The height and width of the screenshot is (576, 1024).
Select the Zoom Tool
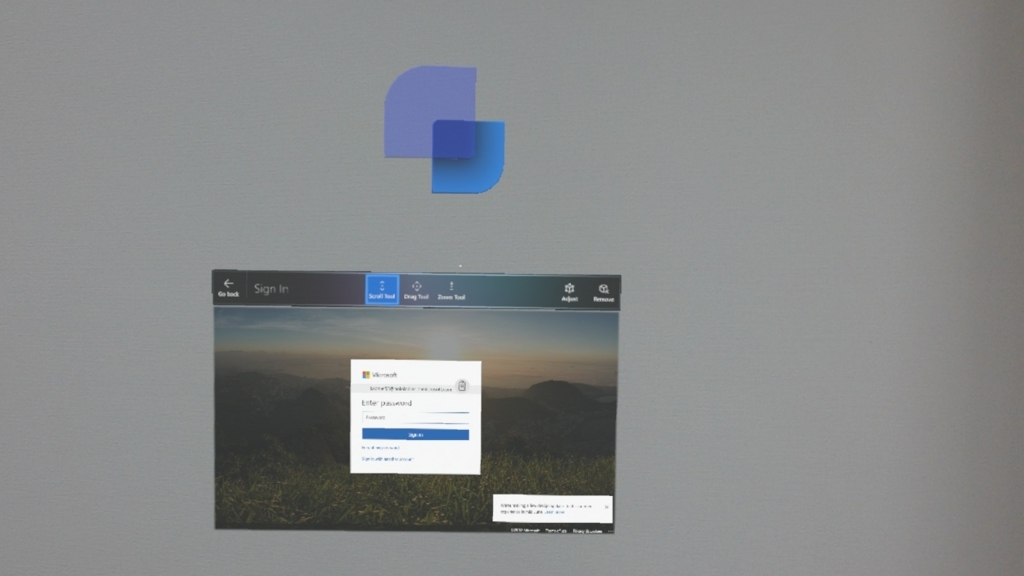pyautogui.click(x=451, y=291)
